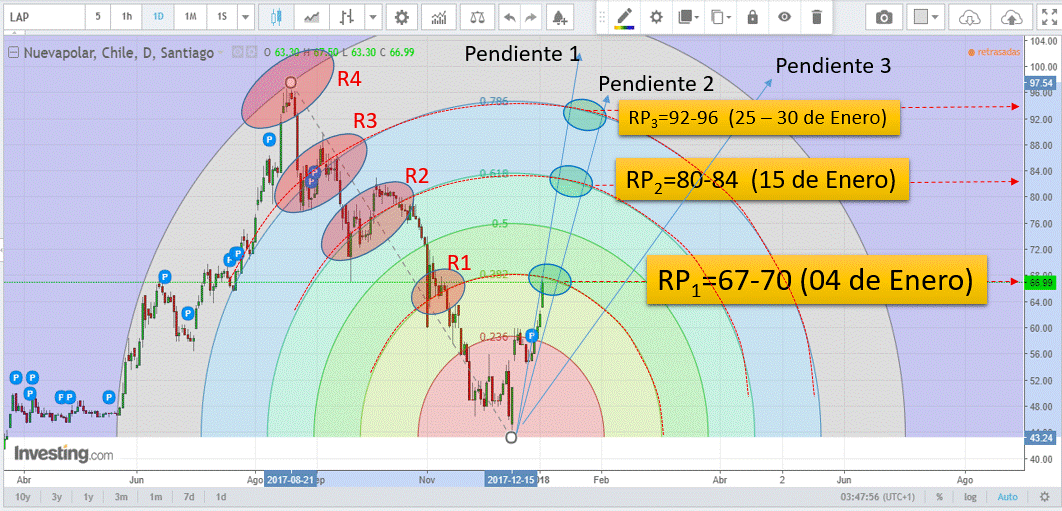
Task: Open the indicators icon
Action: tap(440, 17)
